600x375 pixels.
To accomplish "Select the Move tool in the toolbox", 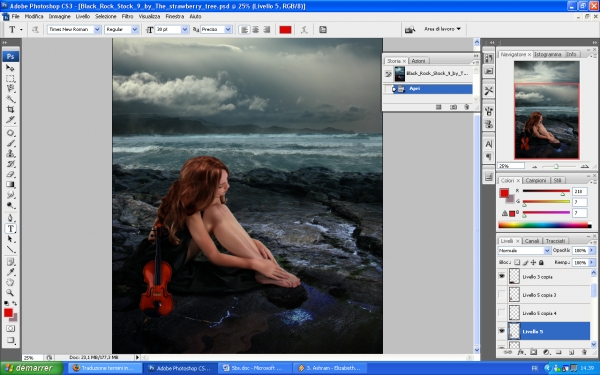I will (x=10, y=68).
